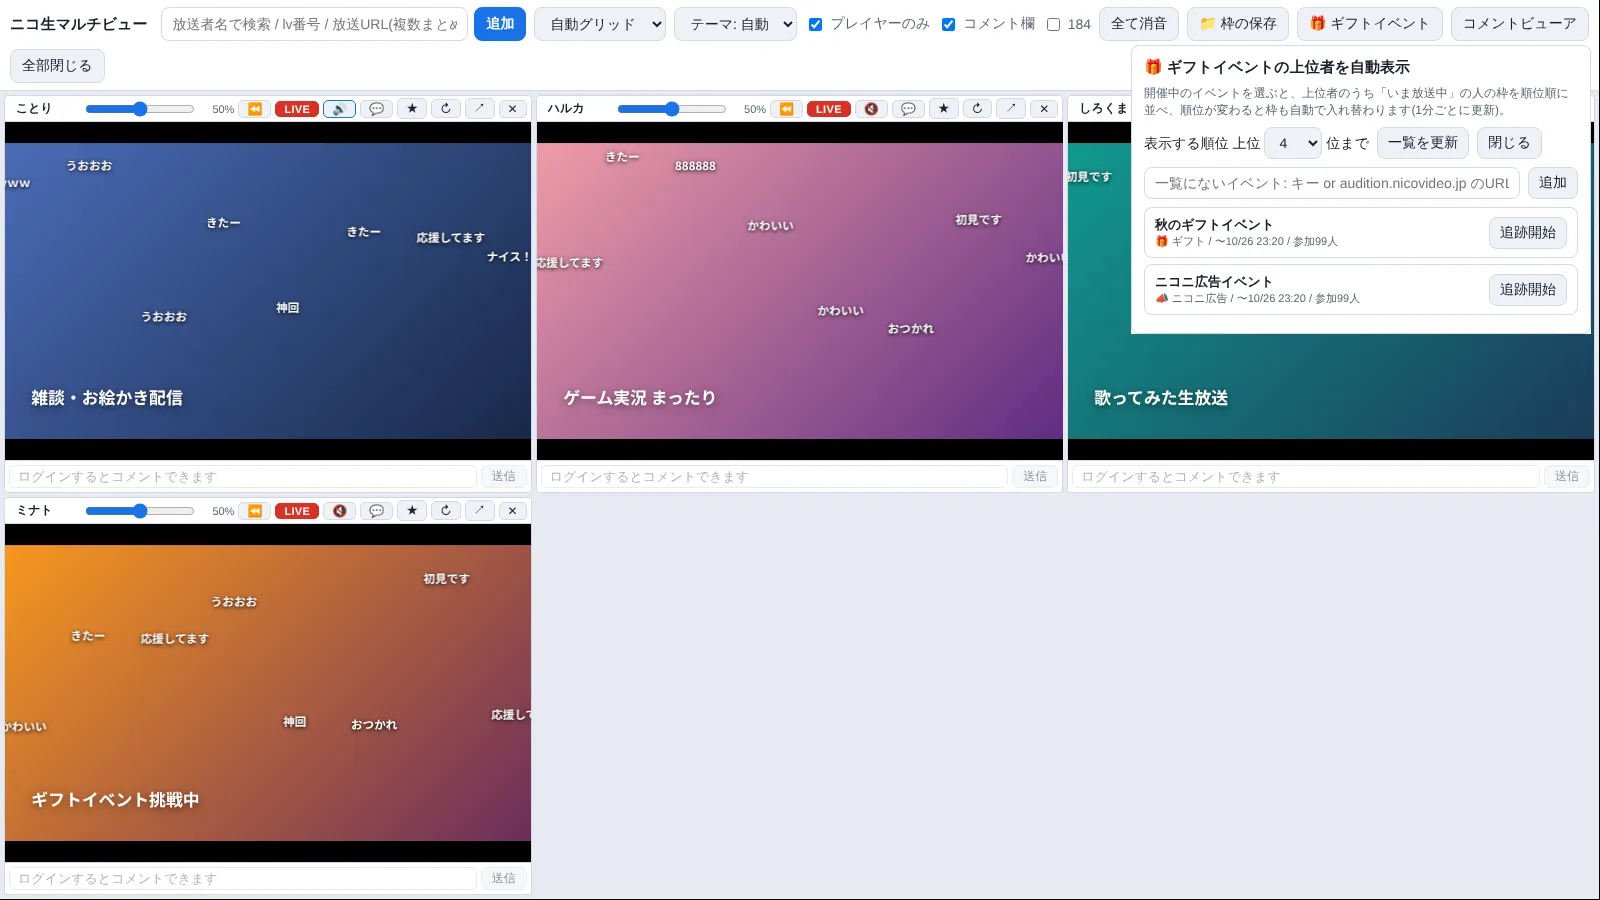Enable the 184 checkbox
This screenshot has height=900, width=1600.
point(1054,24)
